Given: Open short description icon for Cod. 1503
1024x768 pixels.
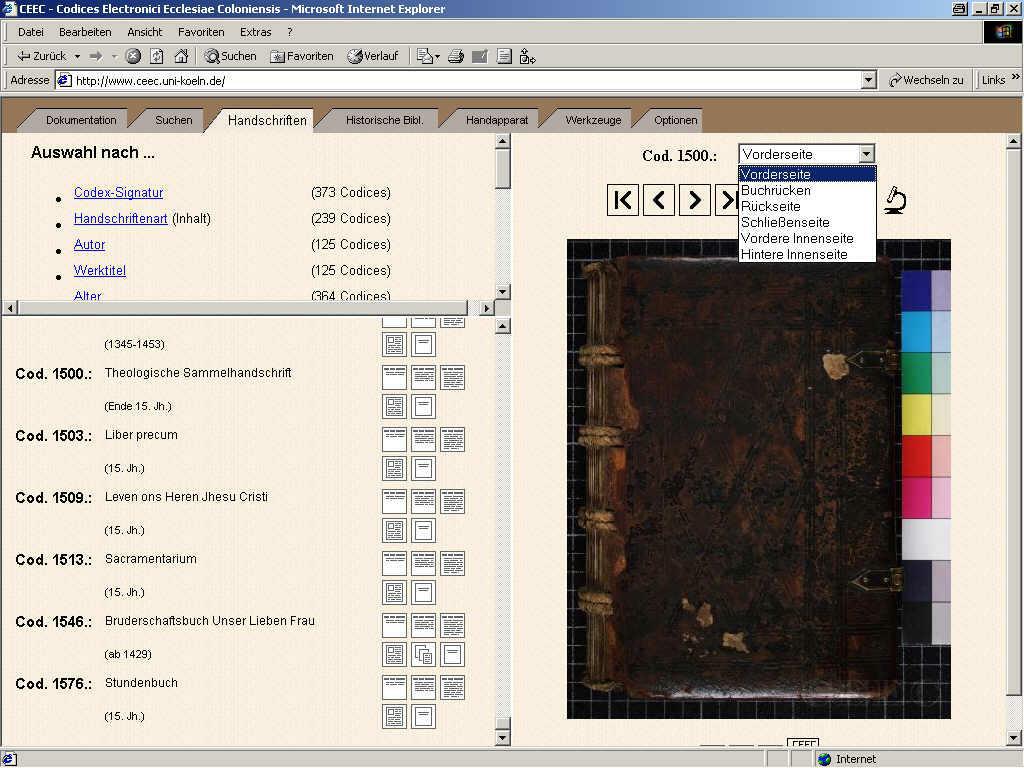Looking at the screenshot, I should click(x=394, y=440).
